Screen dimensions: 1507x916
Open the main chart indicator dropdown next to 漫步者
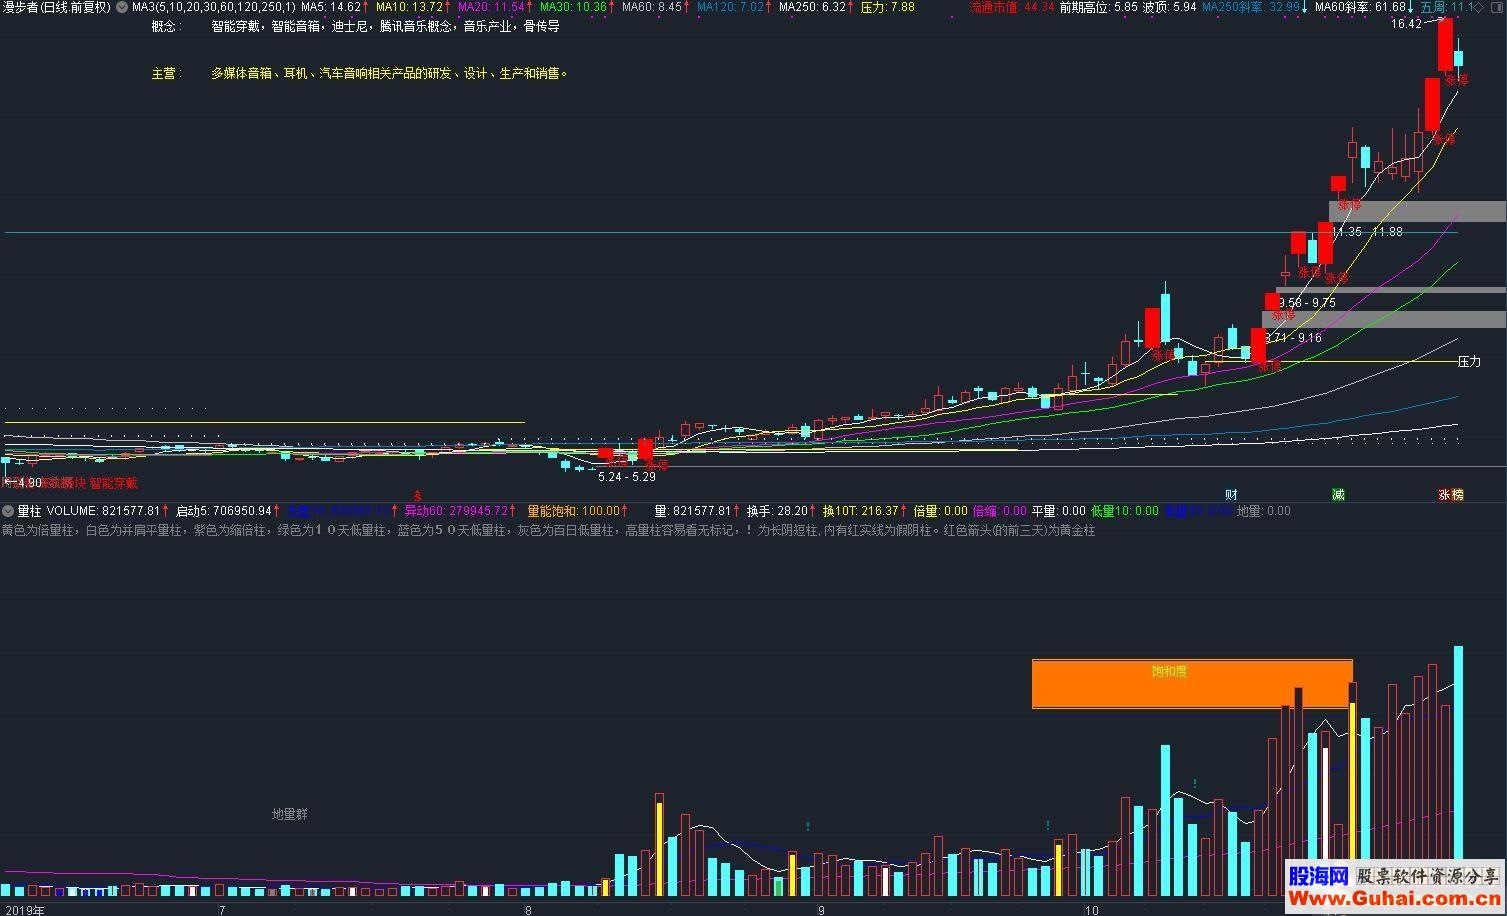tap(122, 7)
